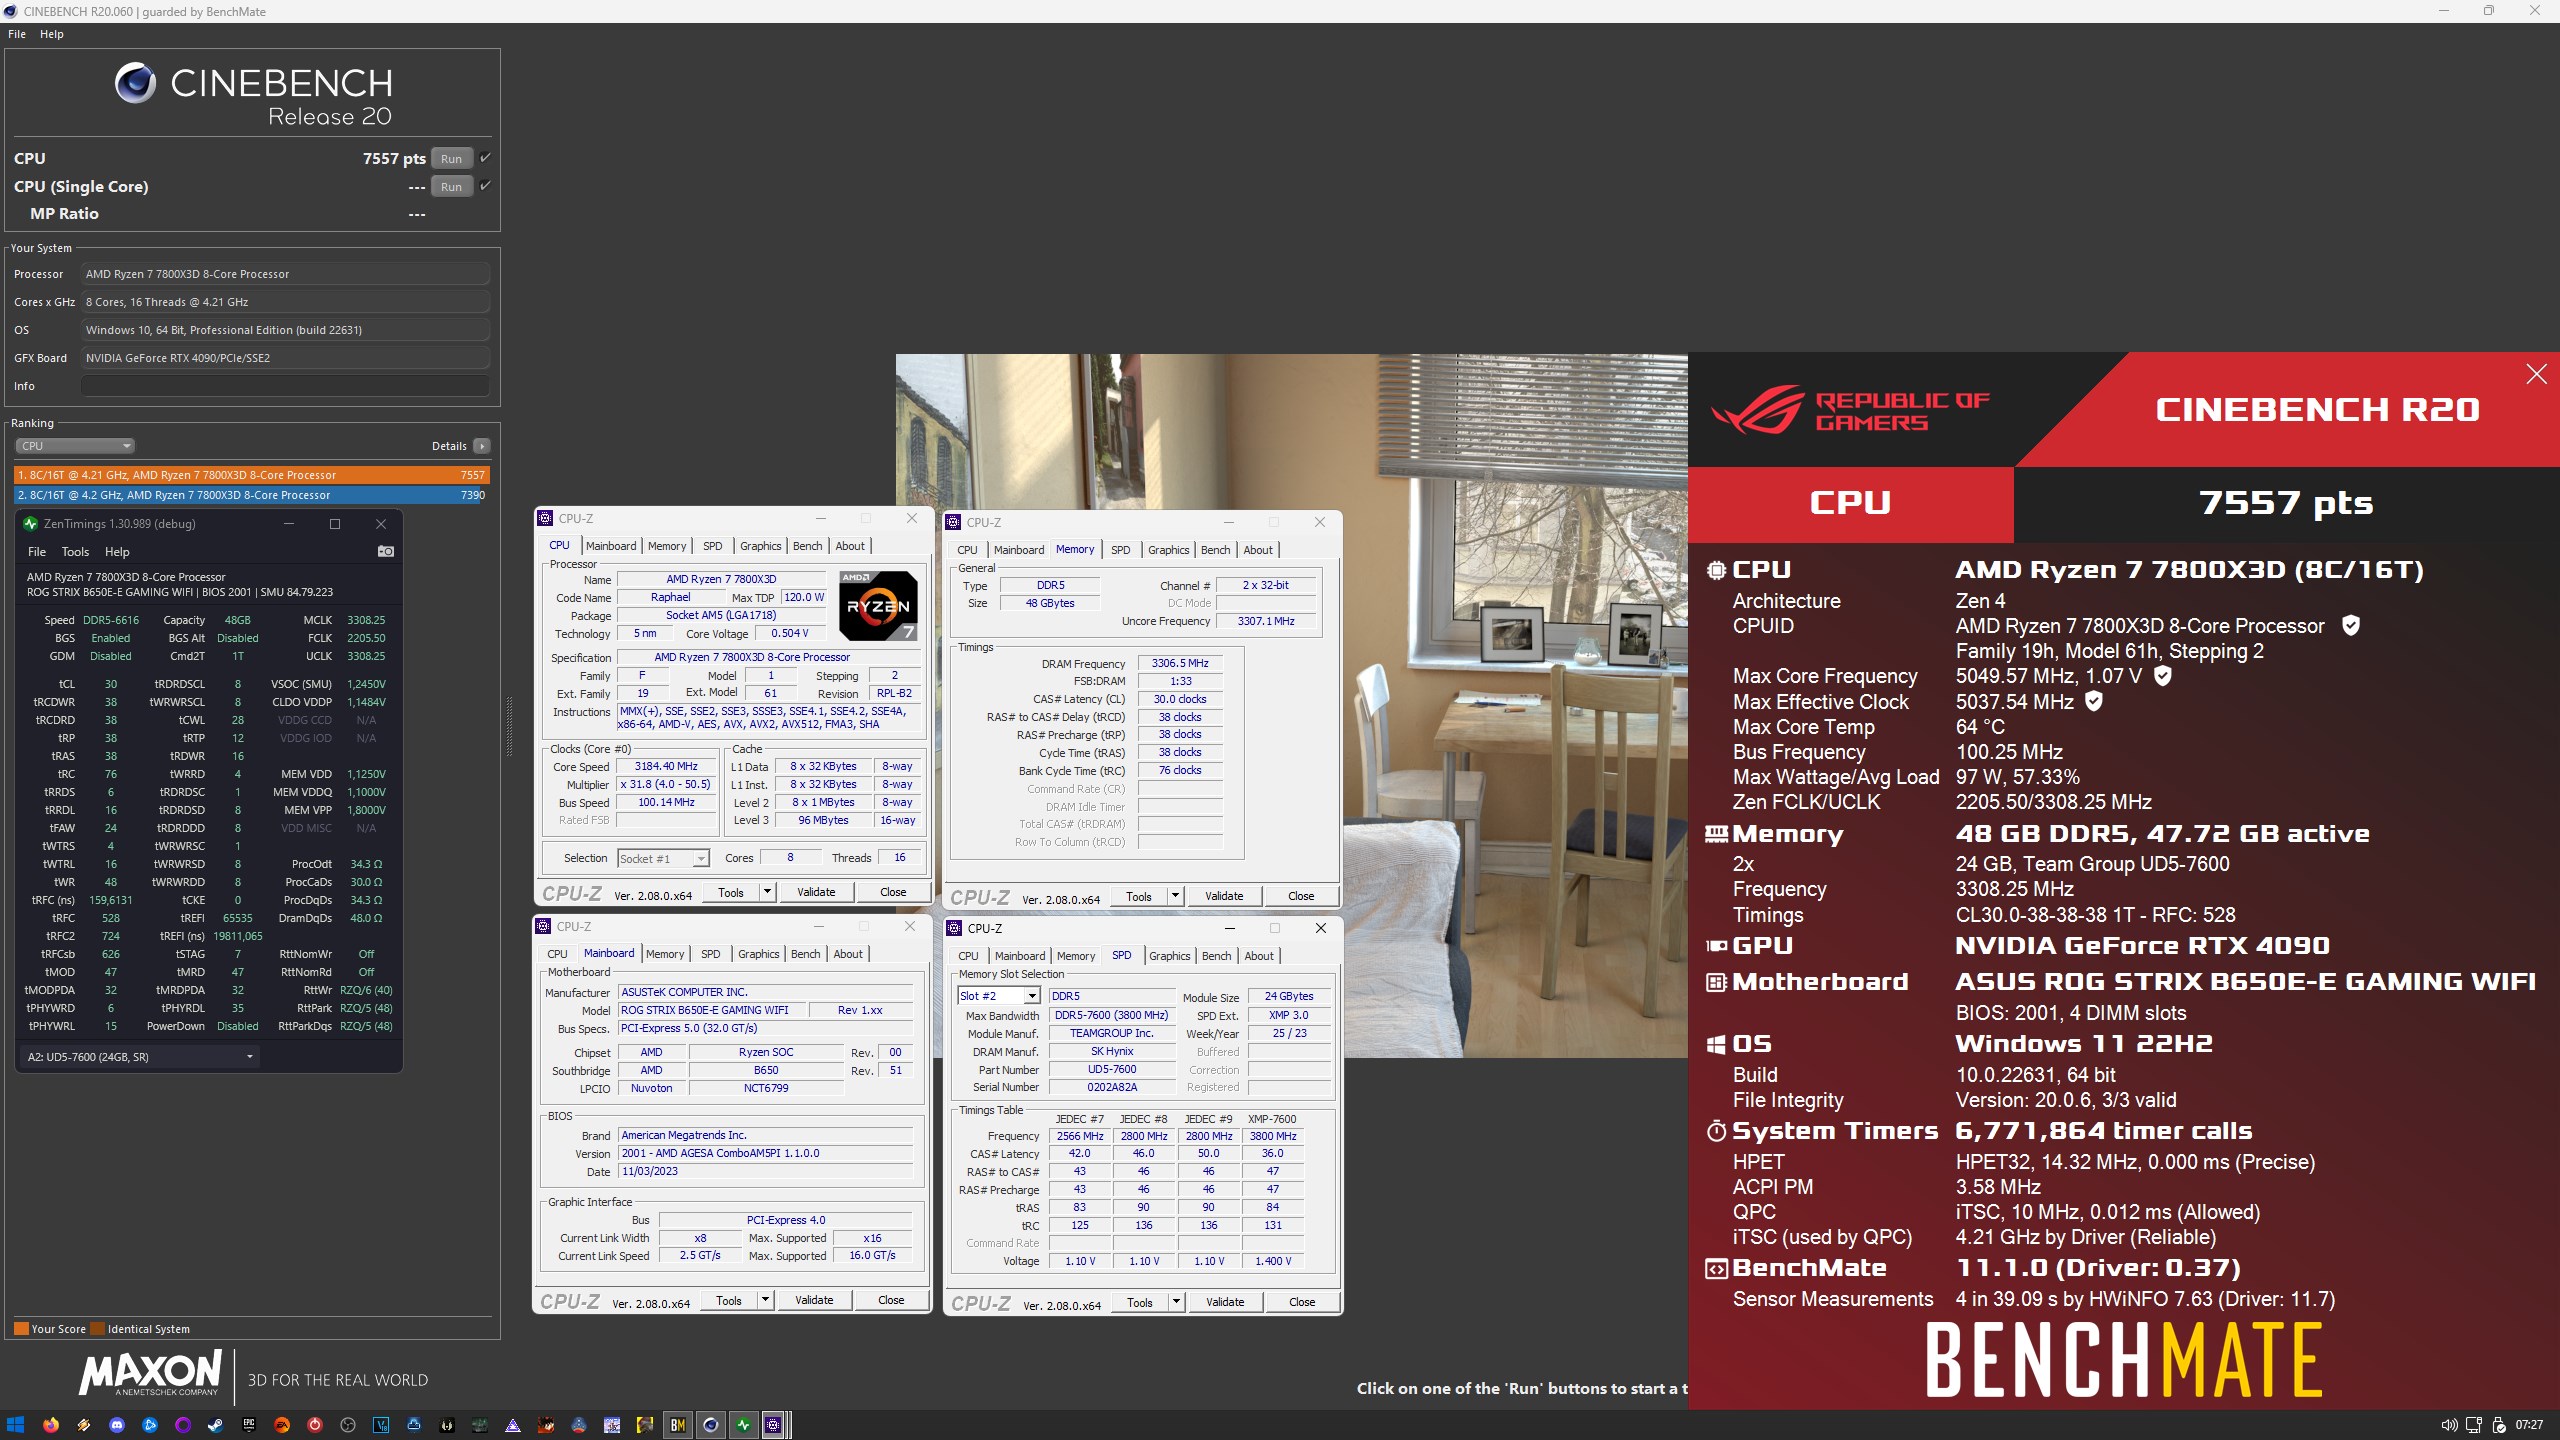The width and height of the screenshot is (2560, 1440).
Task: Click the Identical System legend swatch
Action: [97, 1329]
